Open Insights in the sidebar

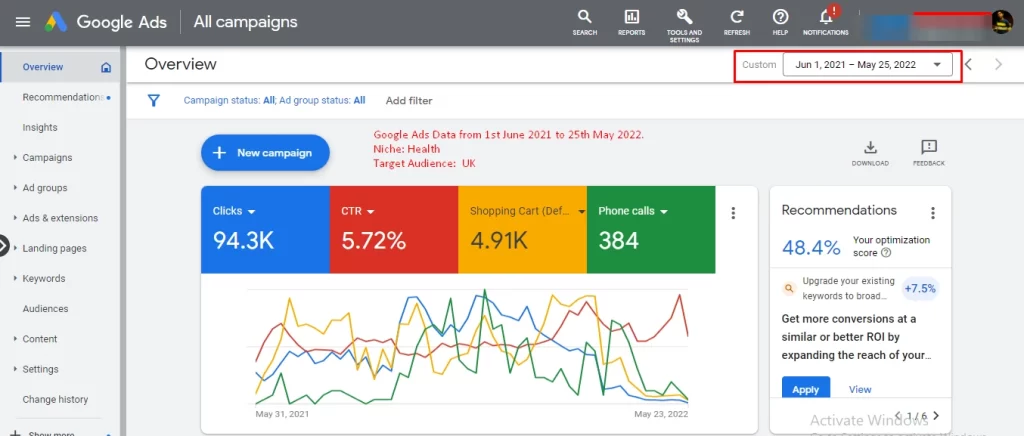pos(40,127)
